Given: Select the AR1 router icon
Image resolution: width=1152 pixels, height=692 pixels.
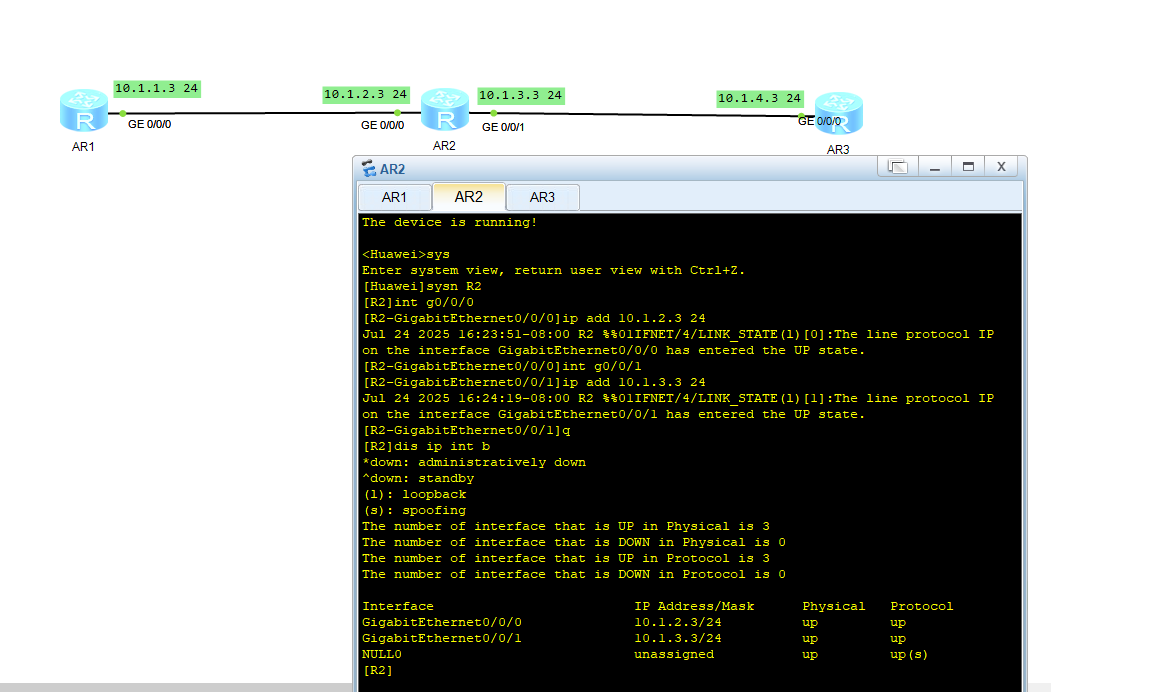Looking at the screenshot, I should pos(84,111).
